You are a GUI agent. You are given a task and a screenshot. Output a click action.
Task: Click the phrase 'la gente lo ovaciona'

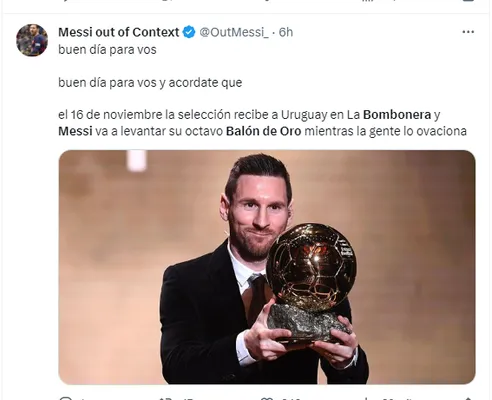pos(411,131)
